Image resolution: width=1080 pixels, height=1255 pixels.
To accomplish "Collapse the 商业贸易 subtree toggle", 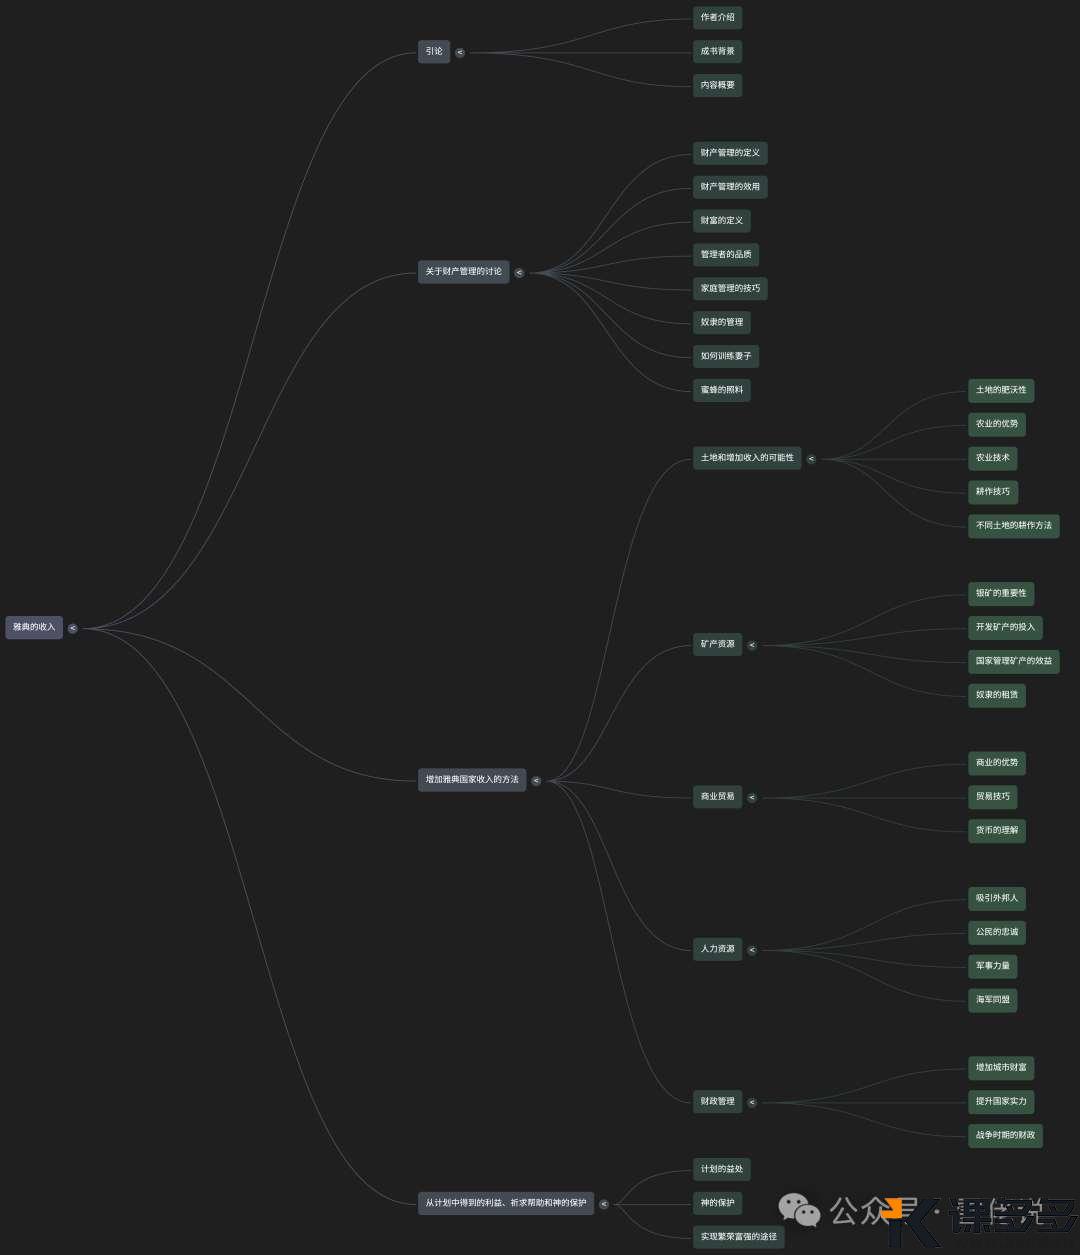I will (752, 797).
